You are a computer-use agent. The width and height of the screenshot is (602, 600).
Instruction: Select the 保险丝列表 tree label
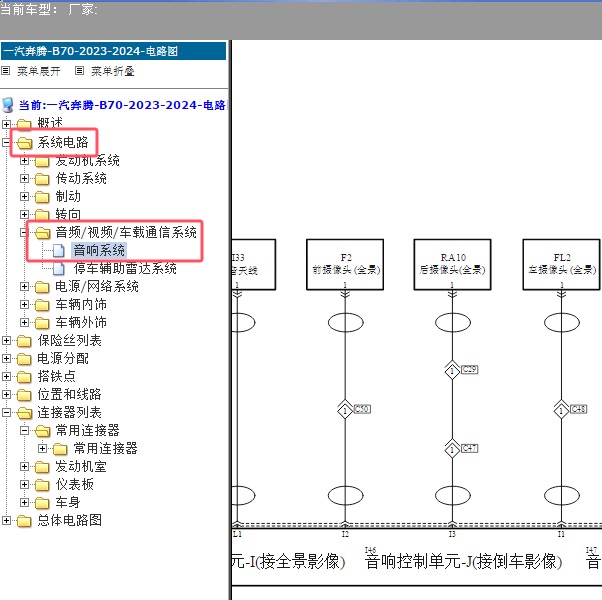tap(69, 340)
